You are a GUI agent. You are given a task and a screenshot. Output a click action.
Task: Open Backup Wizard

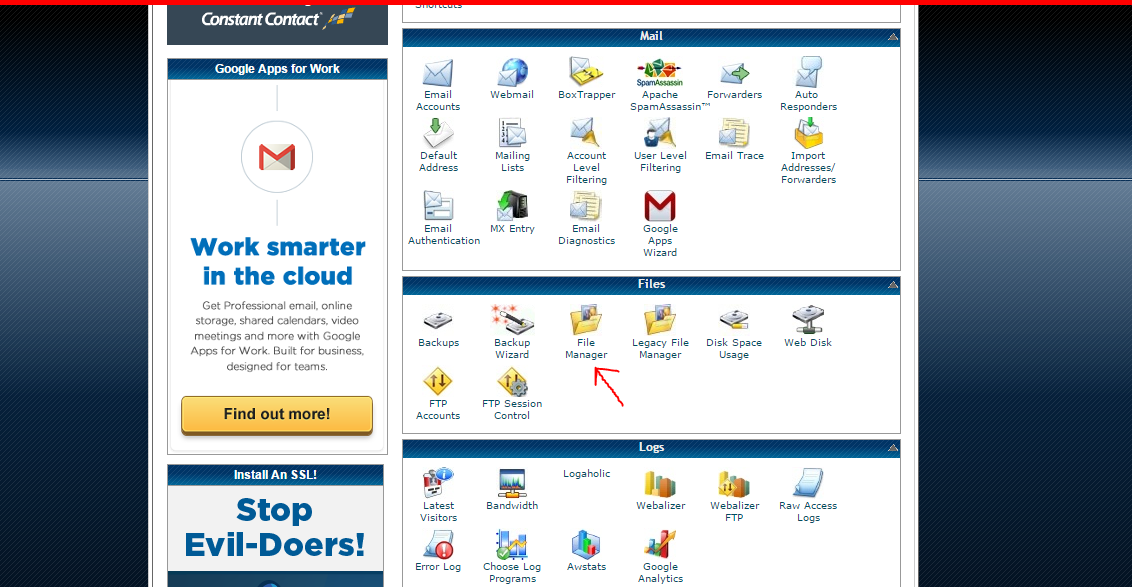(x=512, y=333)
